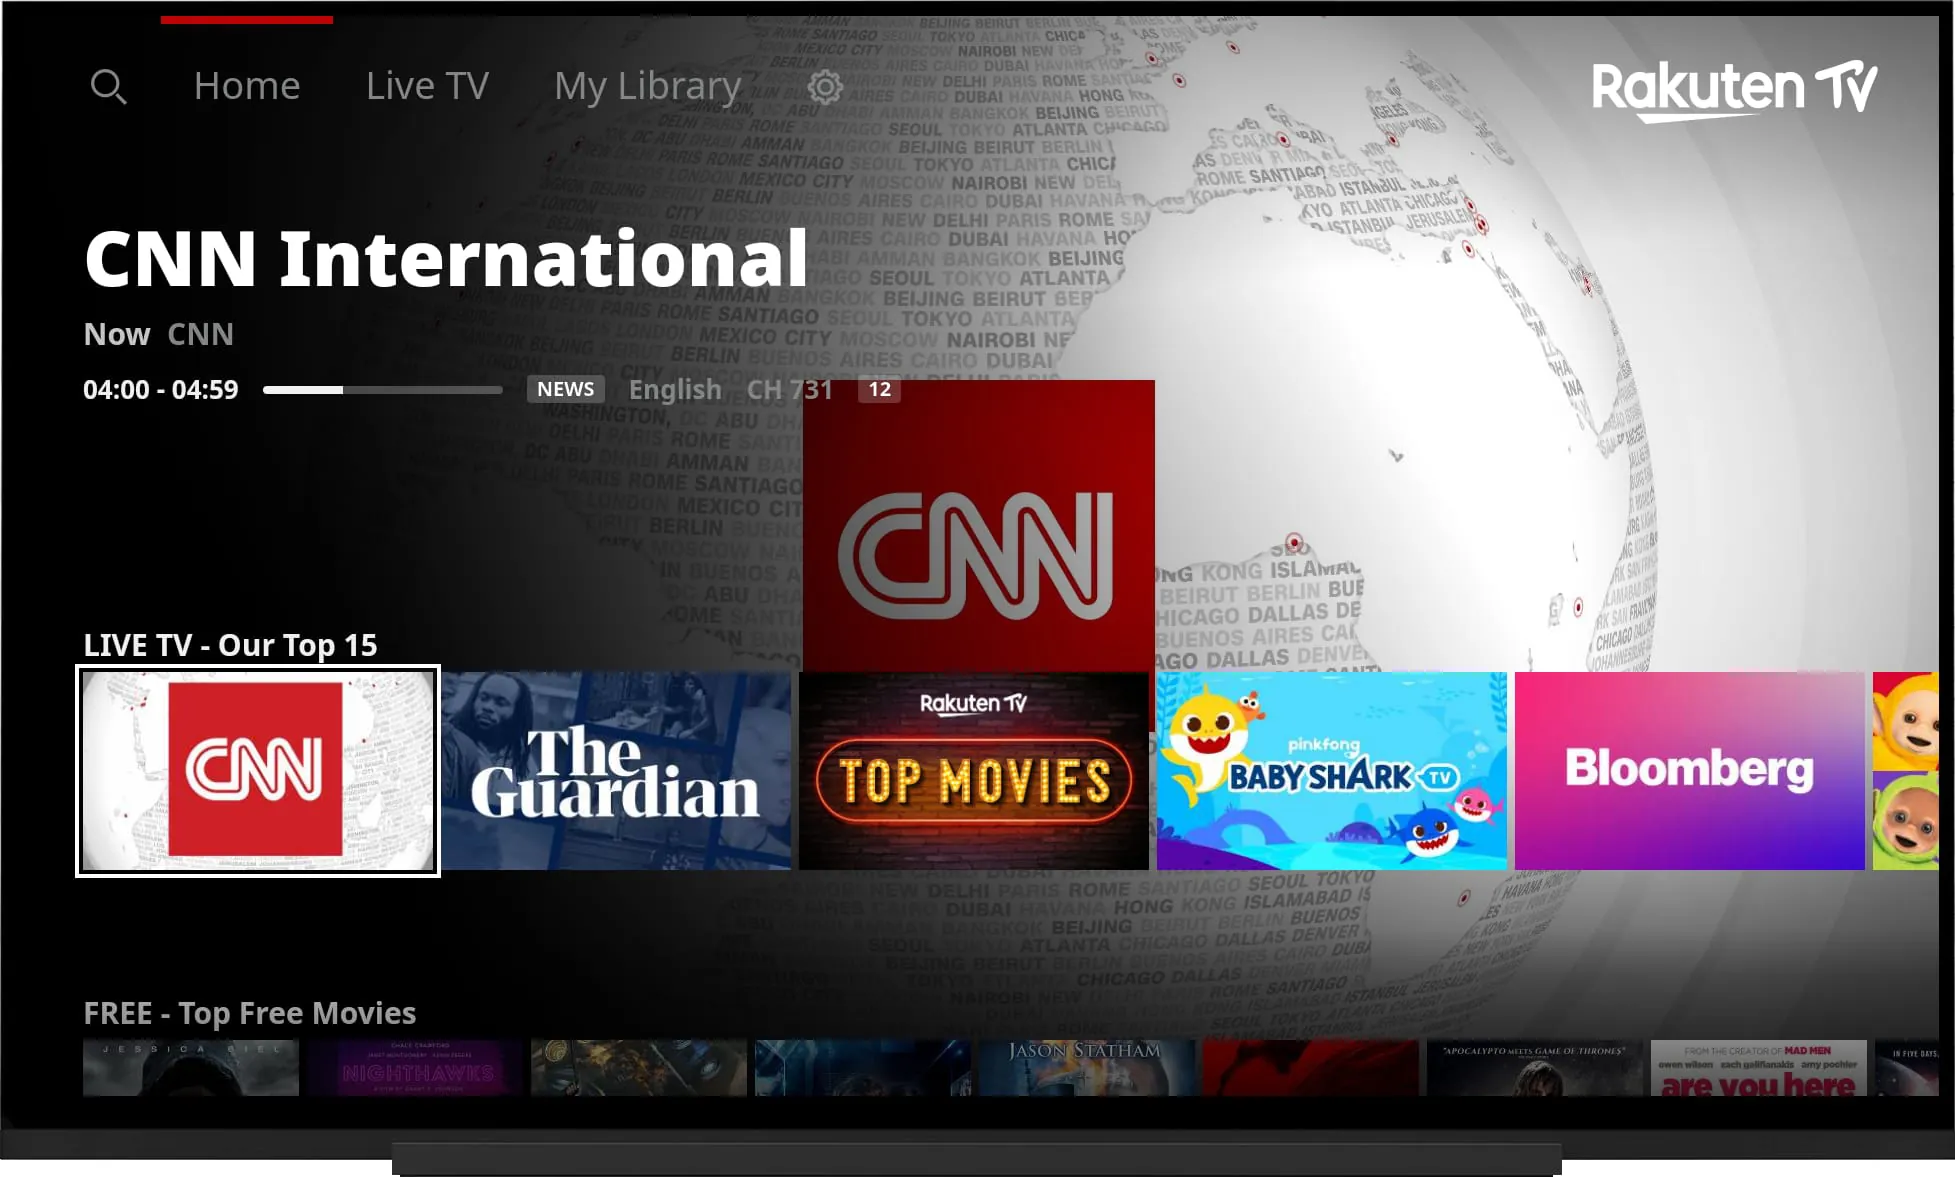Open the My Library section
1955x1177 pixels.
click(646, 86)
